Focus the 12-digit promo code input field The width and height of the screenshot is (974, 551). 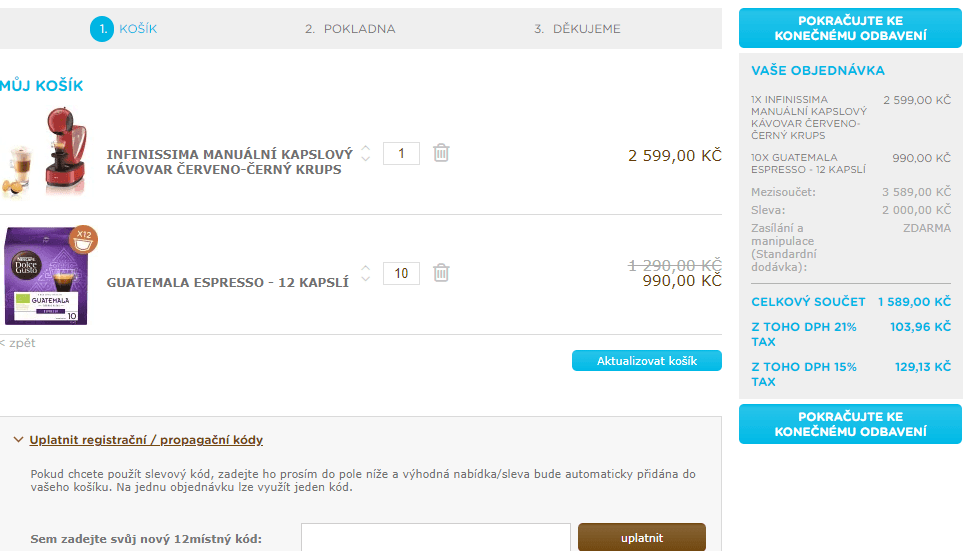(436, 537)
